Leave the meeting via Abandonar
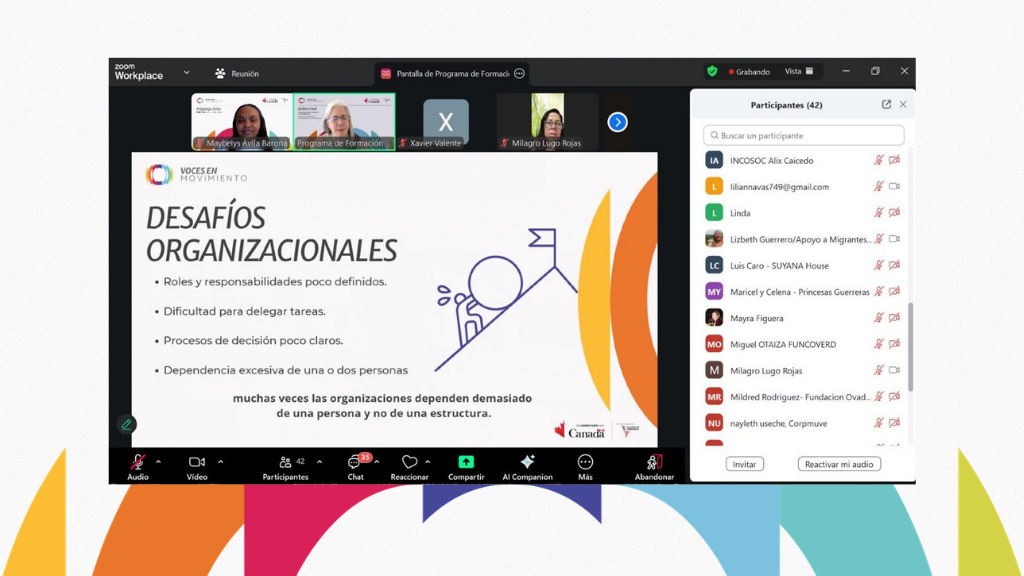This screenshot has height=576, width=1024. click(654, 465)
